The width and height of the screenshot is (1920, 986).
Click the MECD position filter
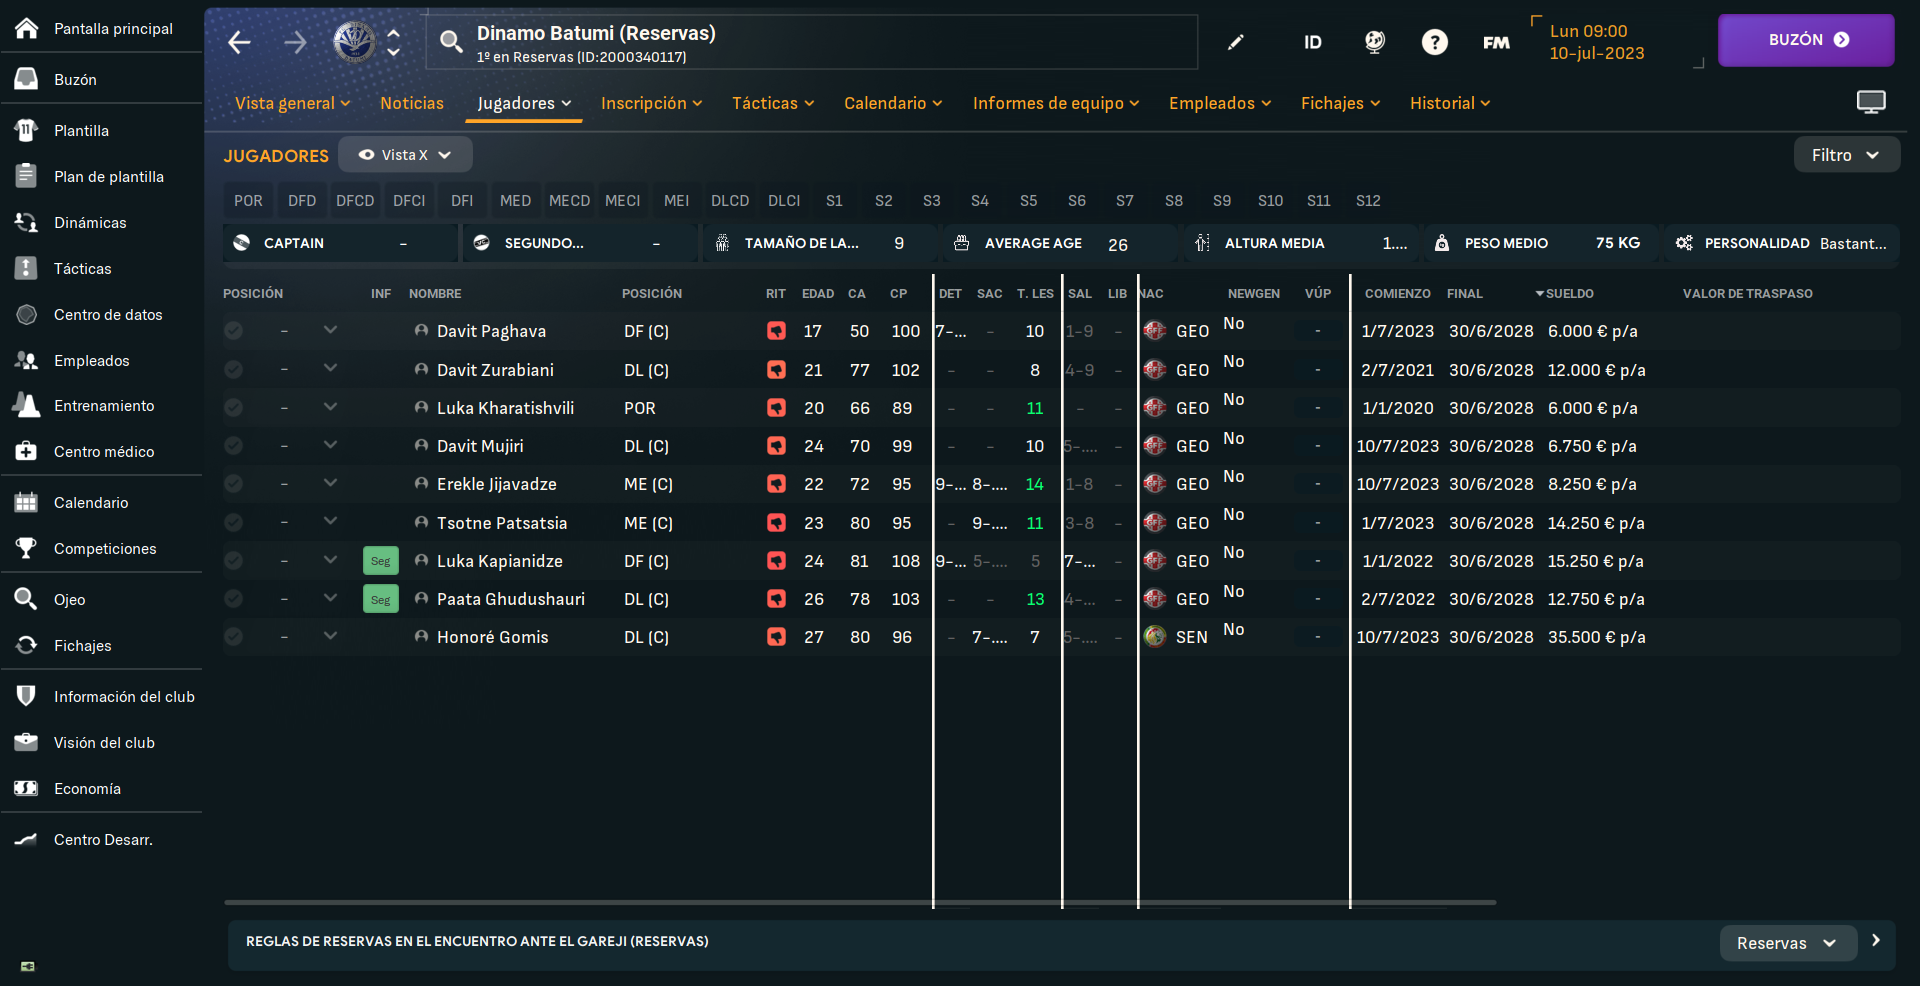click(x=569, y=200)
